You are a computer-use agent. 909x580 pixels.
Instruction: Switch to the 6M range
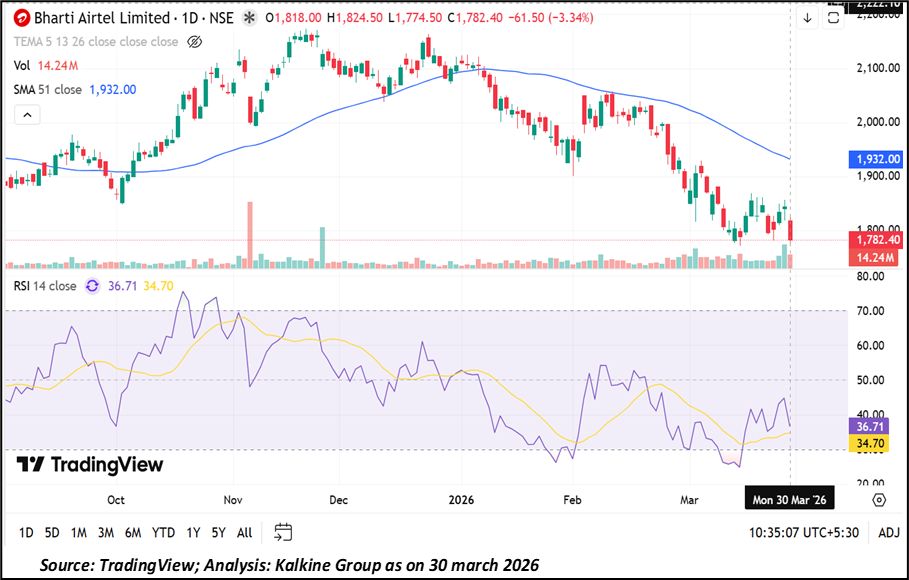point(132,532)
